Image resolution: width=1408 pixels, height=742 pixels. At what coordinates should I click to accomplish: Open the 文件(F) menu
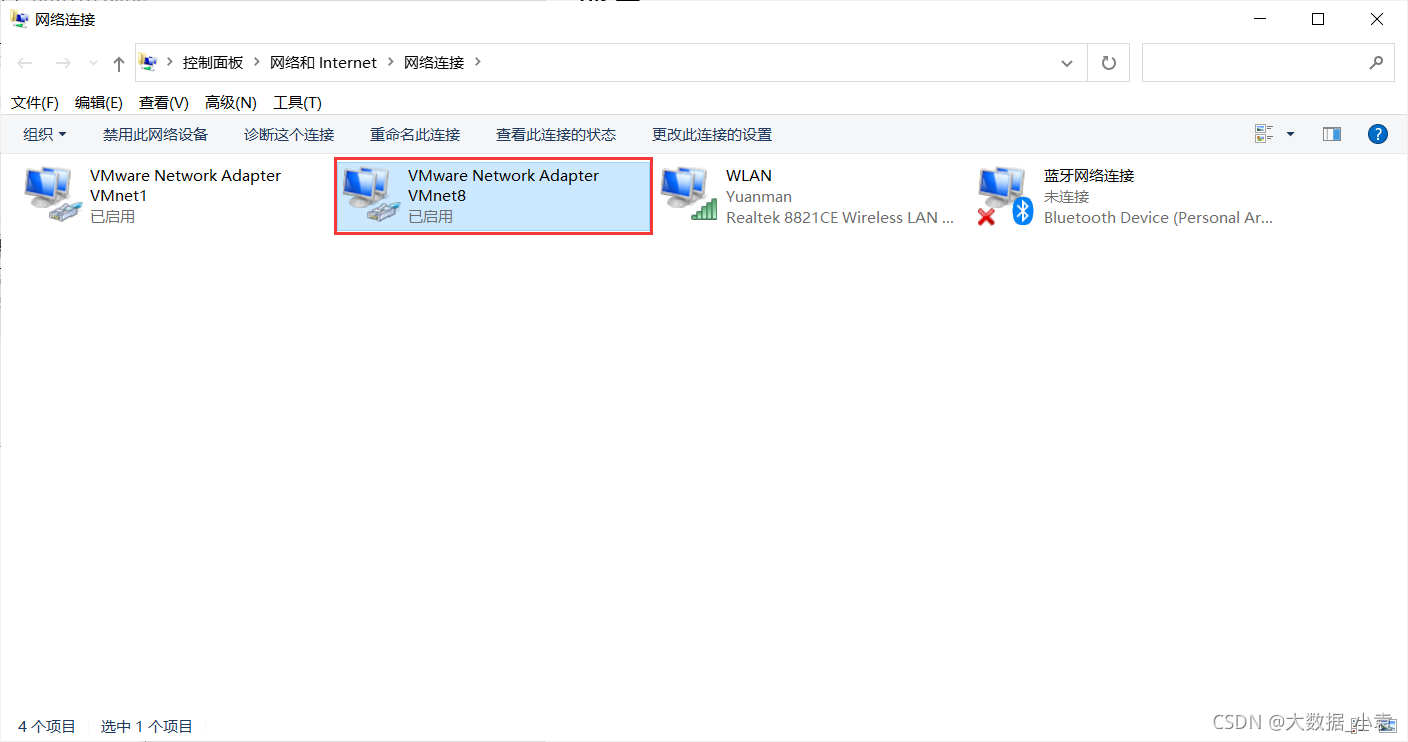(35, 103)
